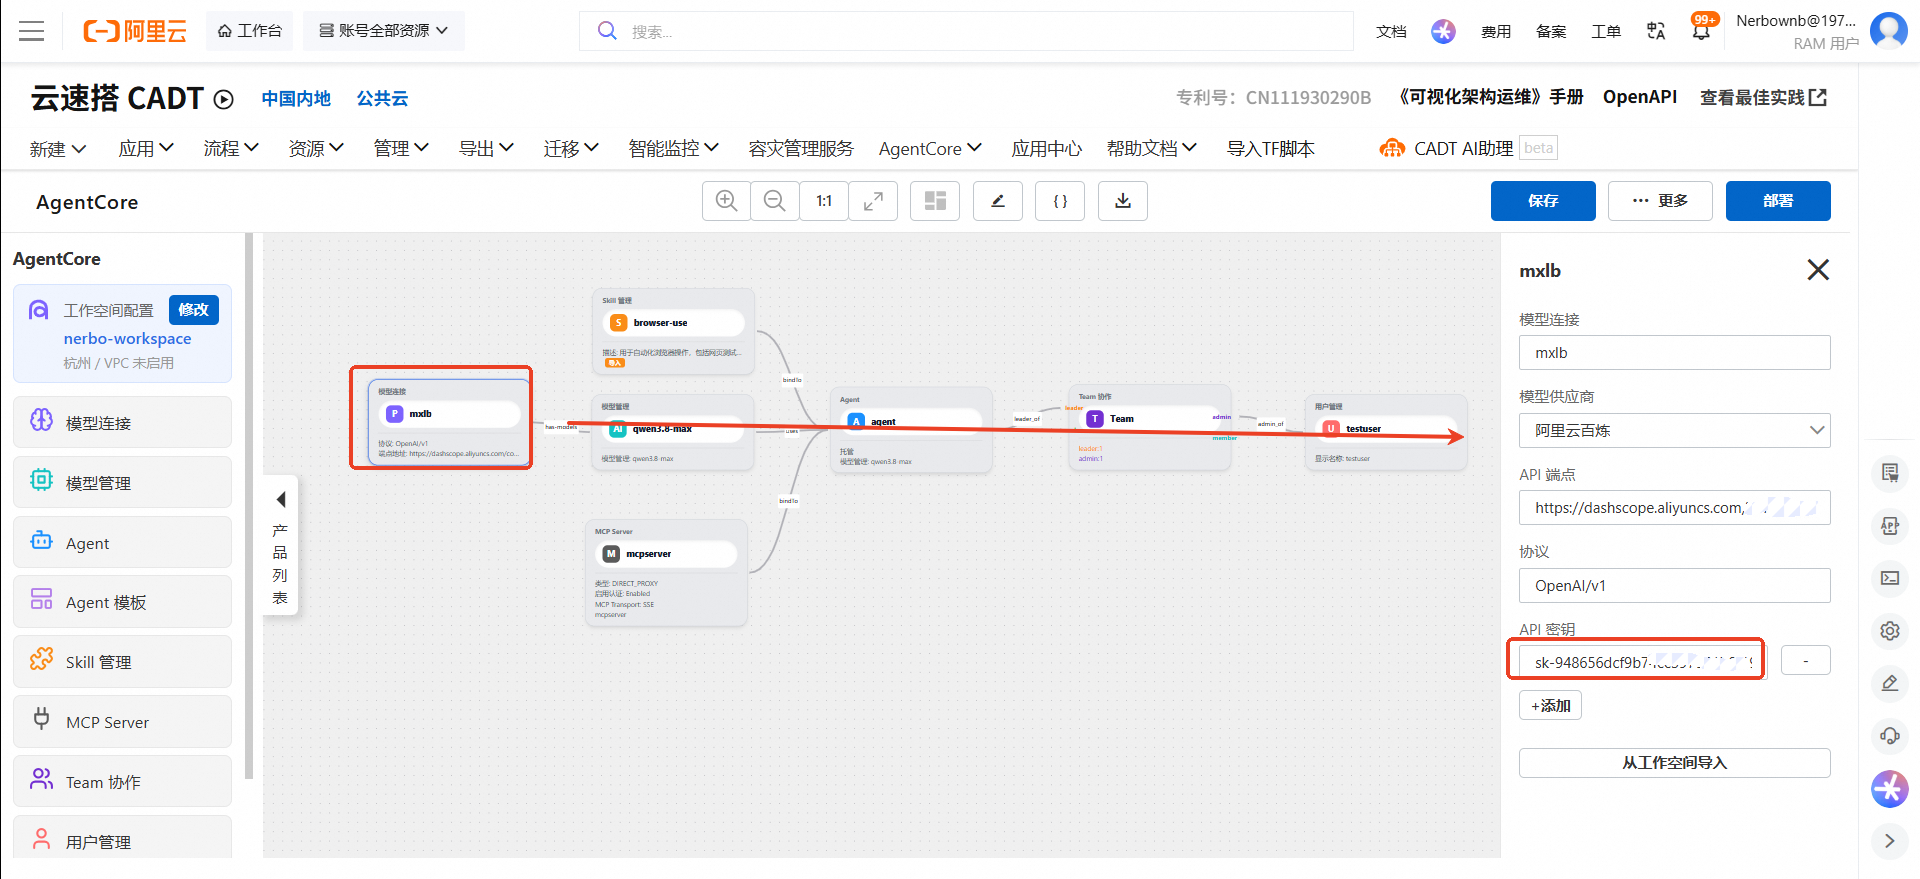Open the 帮助文档 dropdown menu
Viewport: 1920px width, 879px height.
pos(1152,149)
